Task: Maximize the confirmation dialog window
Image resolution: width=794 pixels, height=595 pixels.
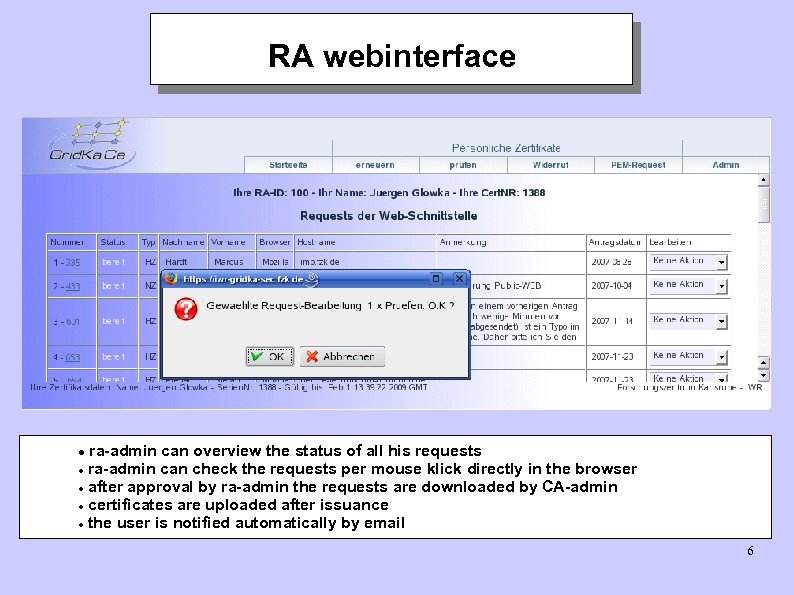Action: click(436, 279)
